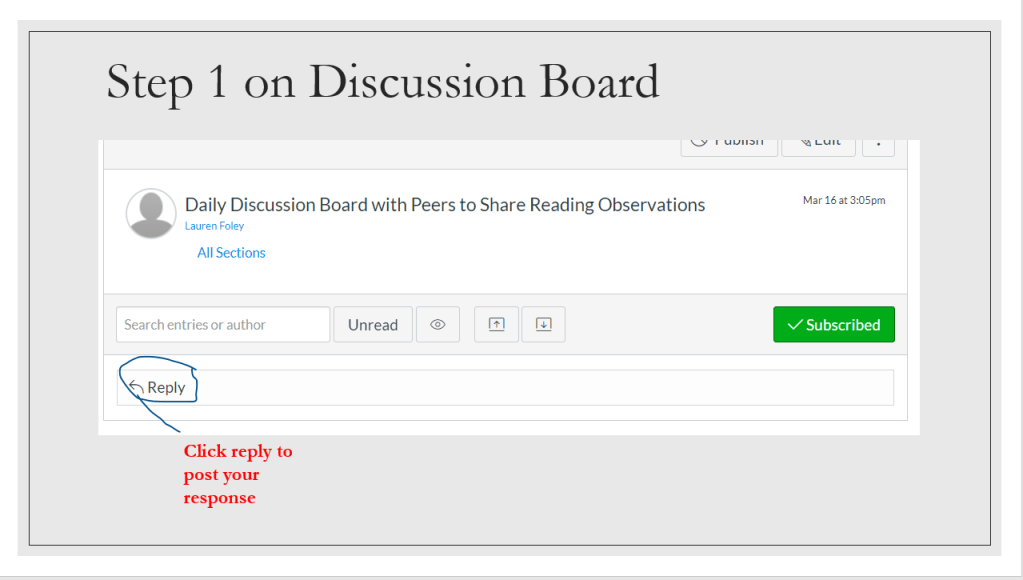Expand all replies with the down-arrow icon
The width and height of the screenshot is (1023, 580).
click(543, 325)
